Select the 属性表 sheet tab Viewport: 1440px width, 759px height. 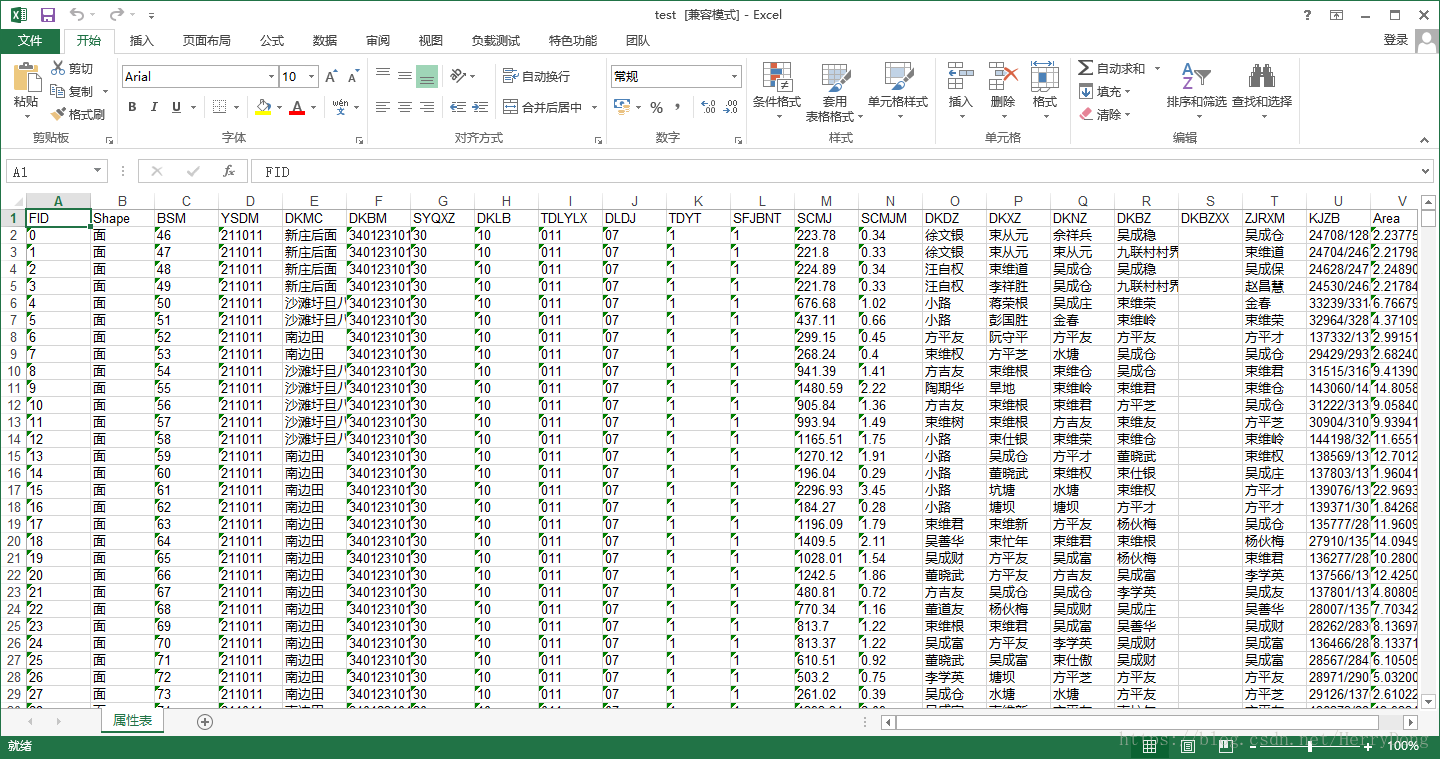pos(132,721)
